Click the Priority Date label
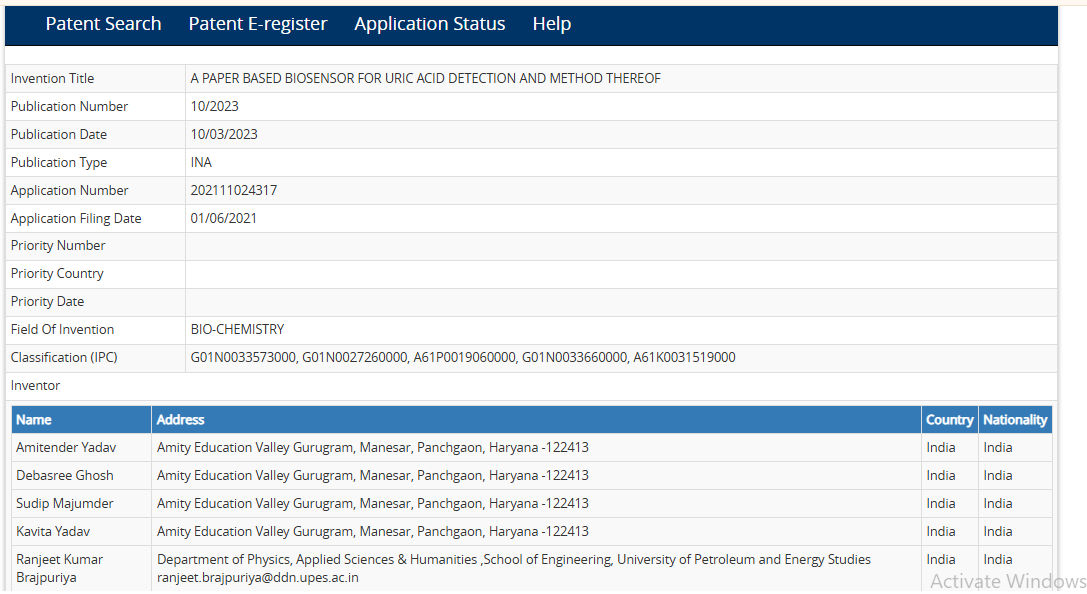The image size is (1087, 594). point(47,302)
